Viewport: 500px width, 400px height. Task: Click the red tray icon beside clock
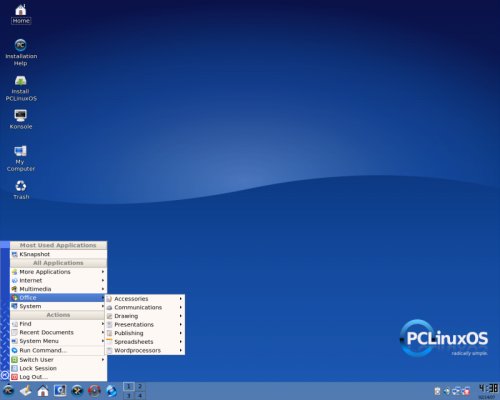466,391
